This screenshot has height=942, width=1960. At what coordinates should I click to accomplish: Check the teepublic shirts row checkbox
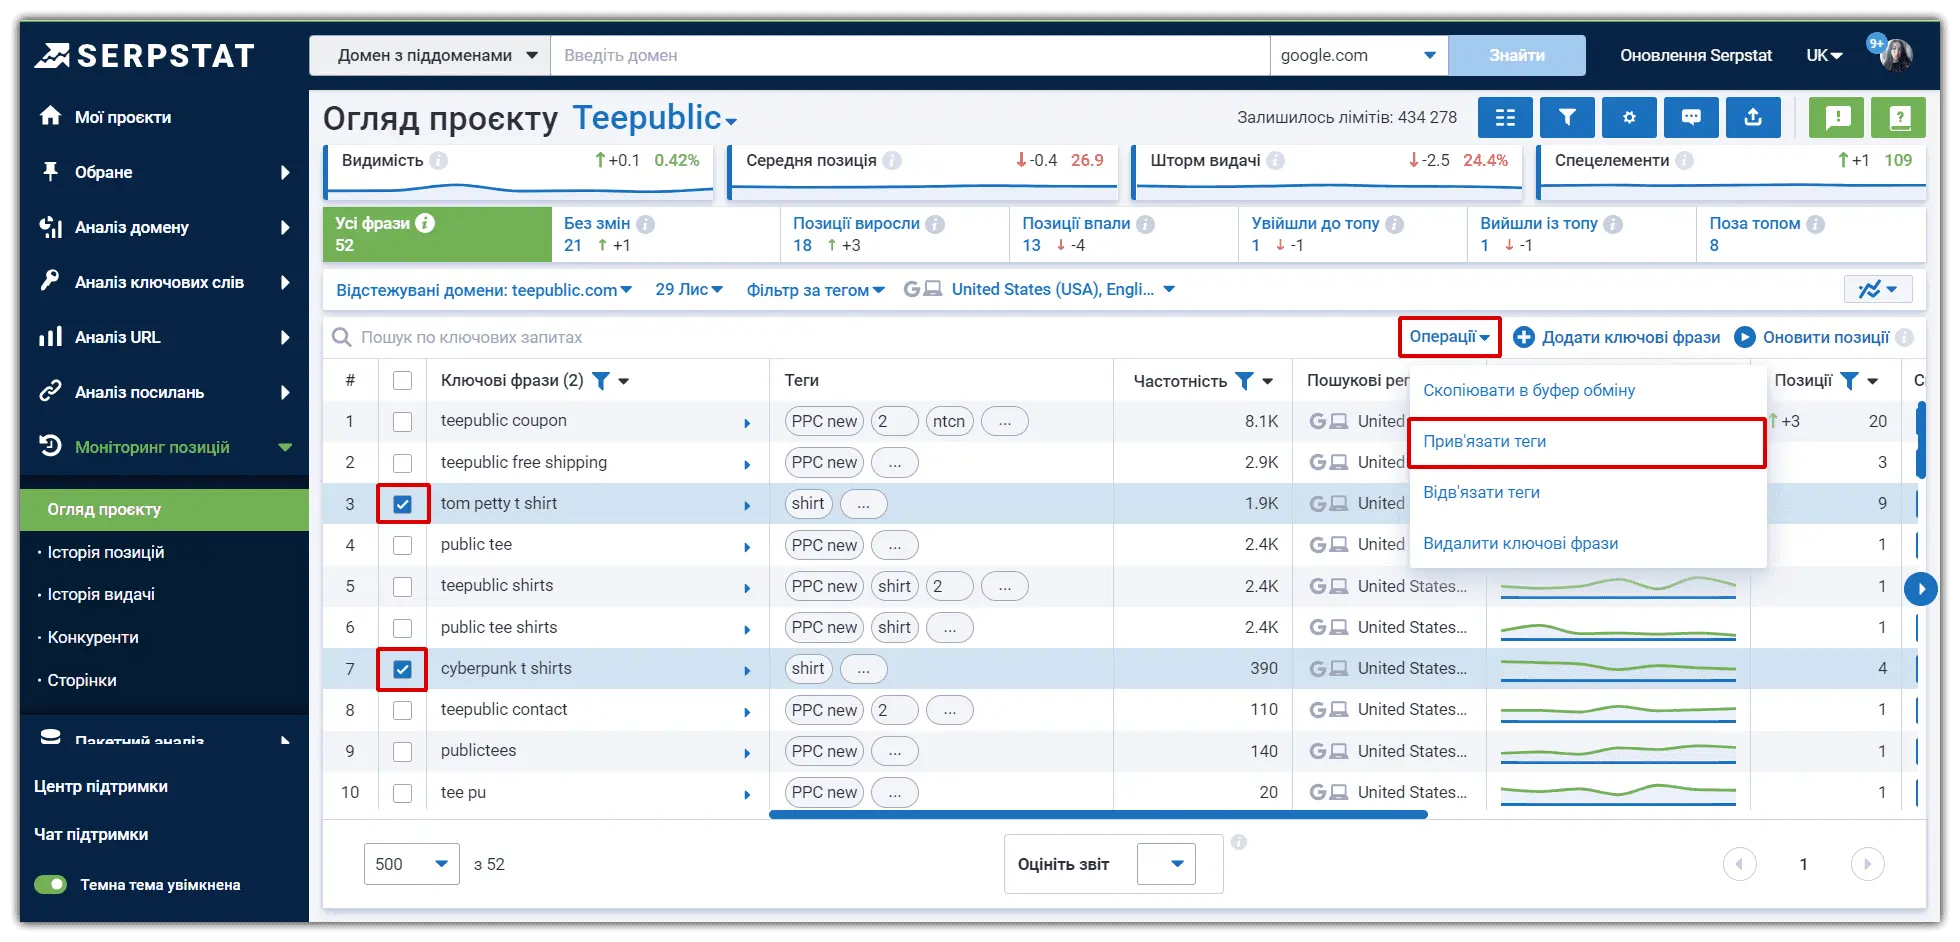point(402,587)
